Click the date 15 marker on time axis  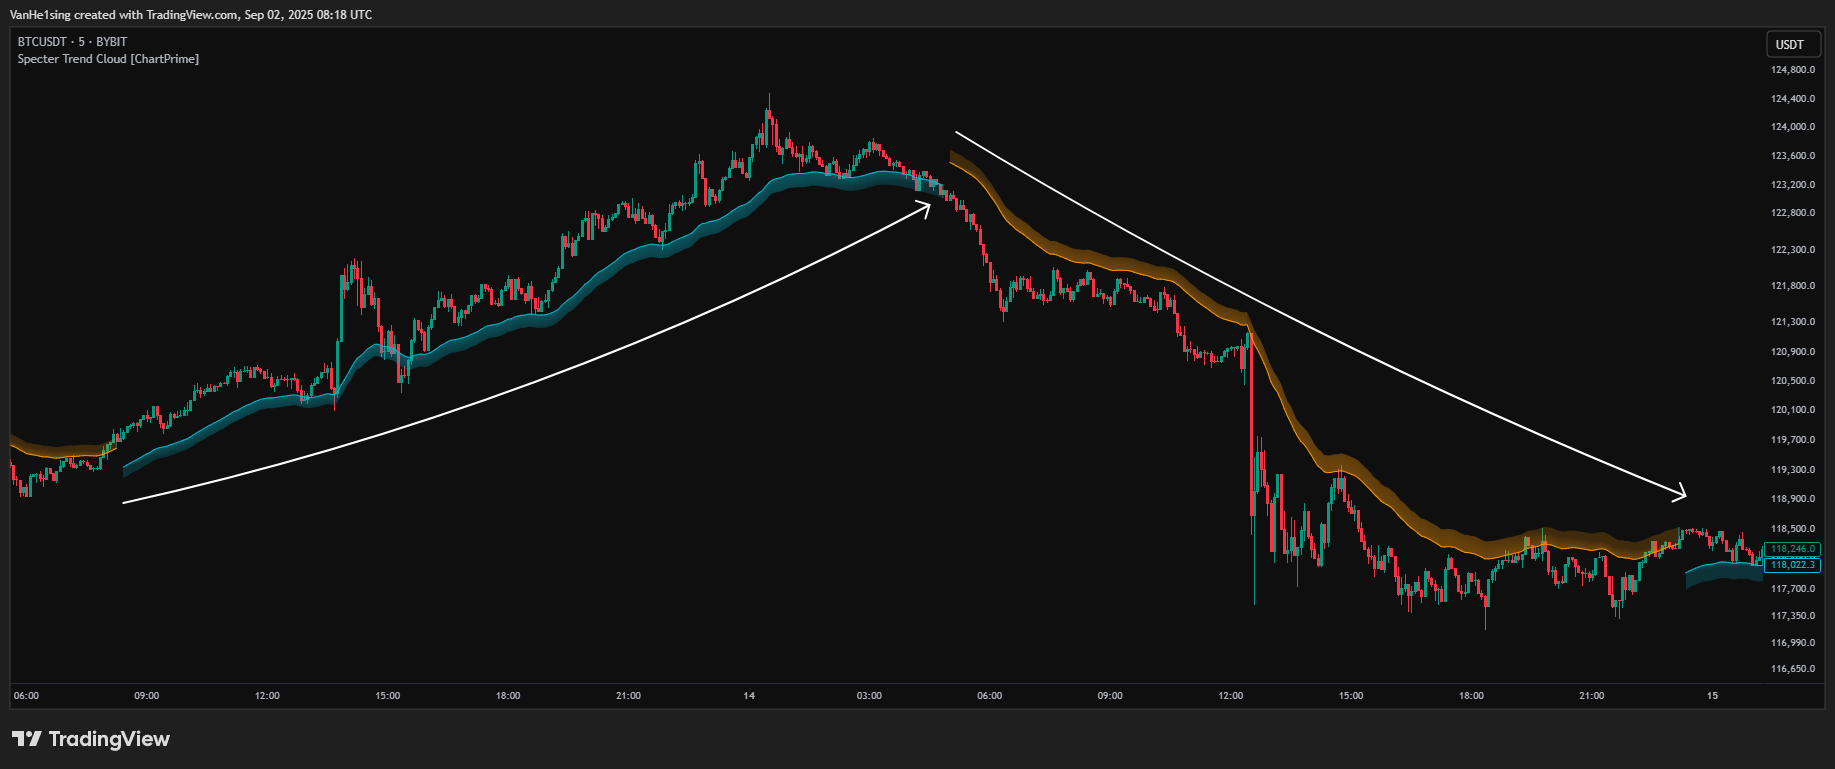point(1712,696)
